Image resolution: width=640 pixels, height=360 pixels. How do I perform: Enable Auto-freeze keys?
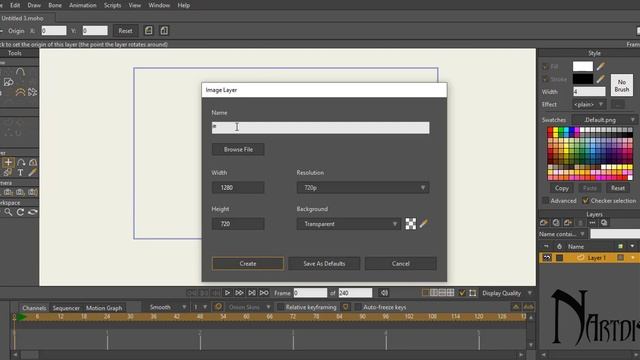pyautogui.click(x=358, y=307)
